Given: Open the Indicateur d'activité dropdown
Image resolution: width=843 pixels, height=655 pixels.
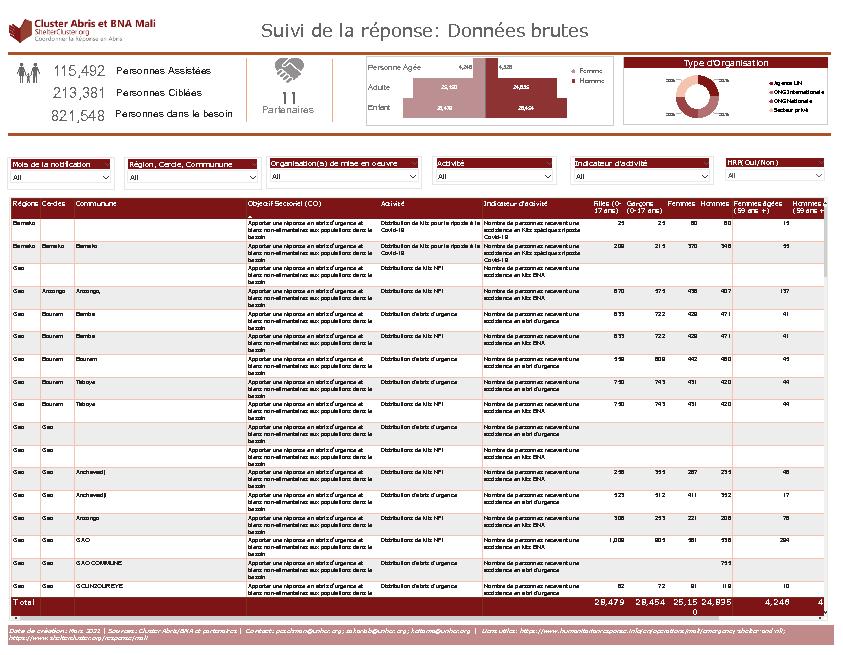Looking at the screenshot, I should click(x=641, y=177).
